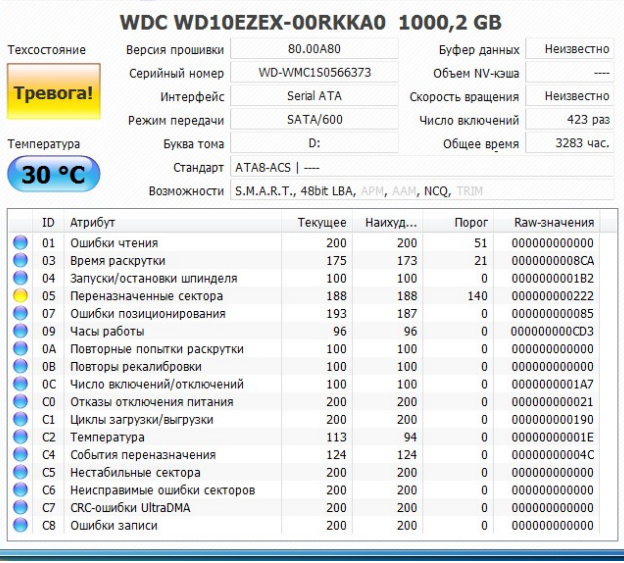
Task: Click the Температура label above the gauge
Action: point(44,144)
